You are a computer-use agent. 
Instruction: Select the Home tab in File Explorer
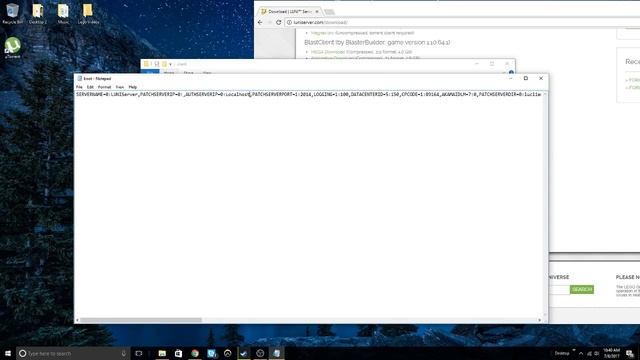(x=169, y=73)
